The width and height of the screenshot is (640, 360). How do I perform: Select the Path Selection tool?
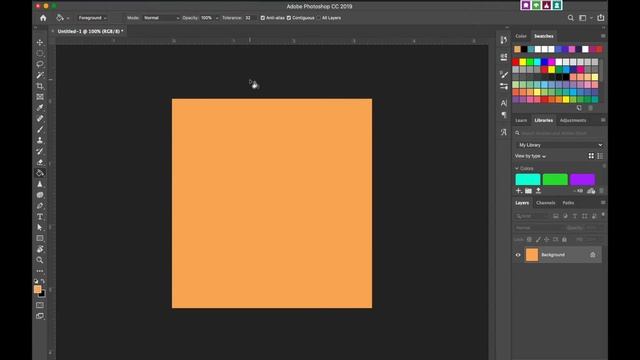click(40, 227)
